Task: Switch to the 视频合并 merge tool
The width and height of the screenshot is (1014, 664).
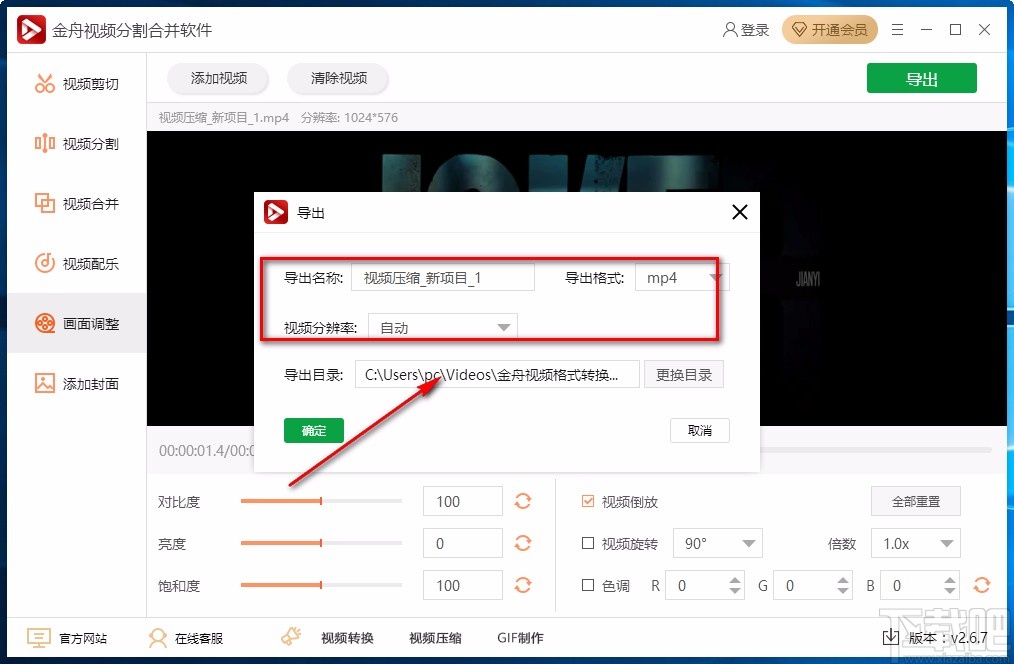Action: 75,204
